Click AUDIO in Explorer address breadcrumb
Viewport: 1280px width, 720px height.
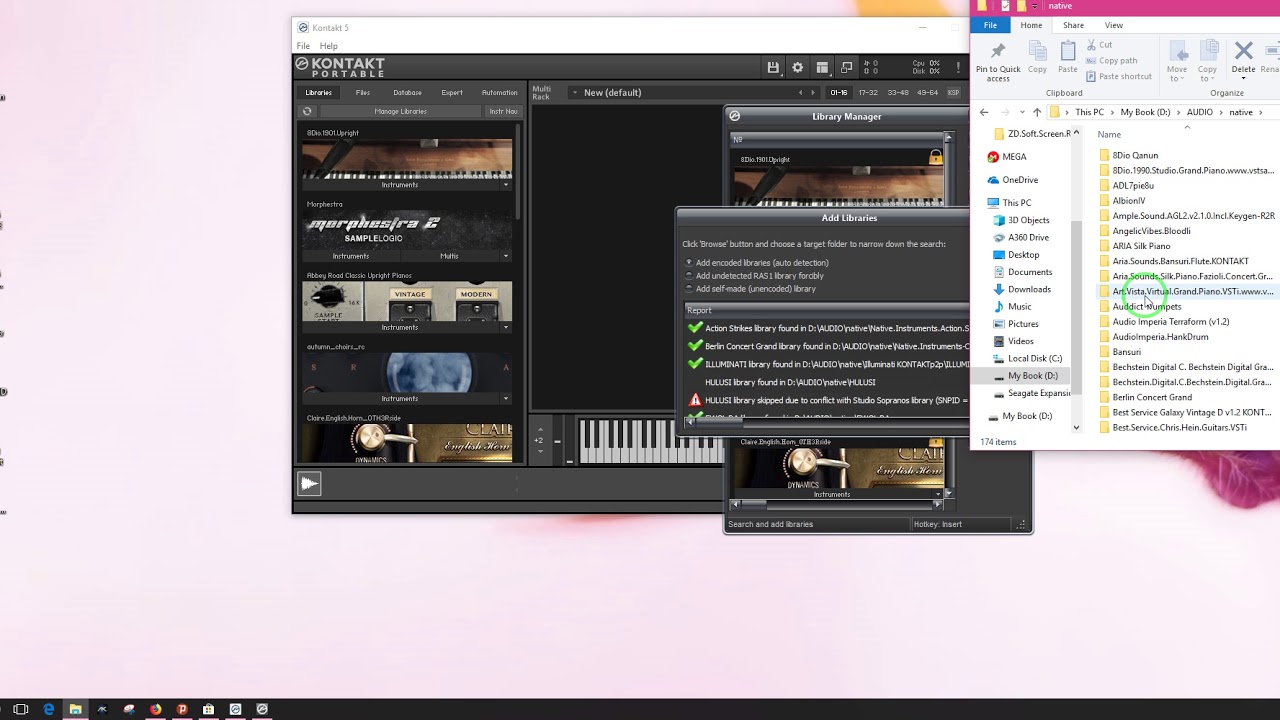coord(1199,112)
